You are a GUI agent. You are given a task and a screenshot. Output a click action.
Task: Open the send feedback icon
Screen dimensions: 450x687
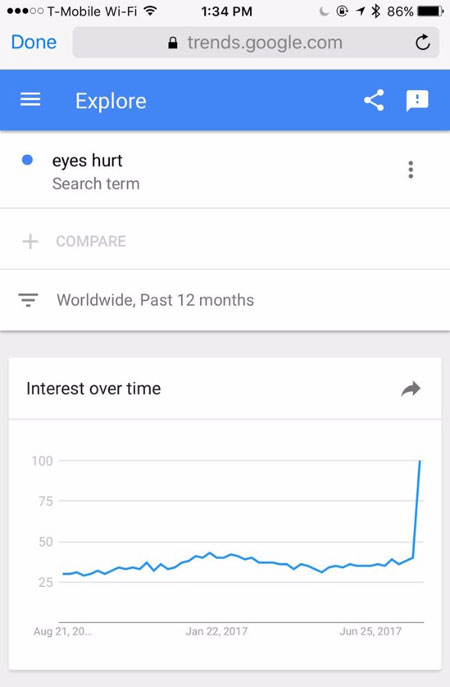[x=417, y=101]
